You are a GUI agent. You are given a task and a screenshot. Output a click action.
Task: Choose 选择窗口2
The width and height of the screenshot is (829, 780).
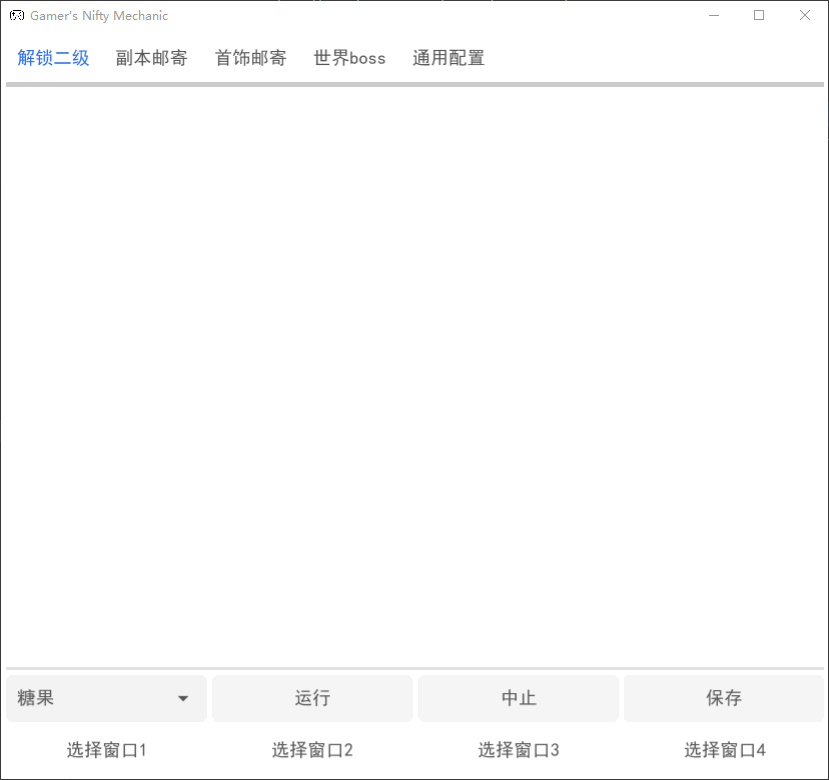312,750
